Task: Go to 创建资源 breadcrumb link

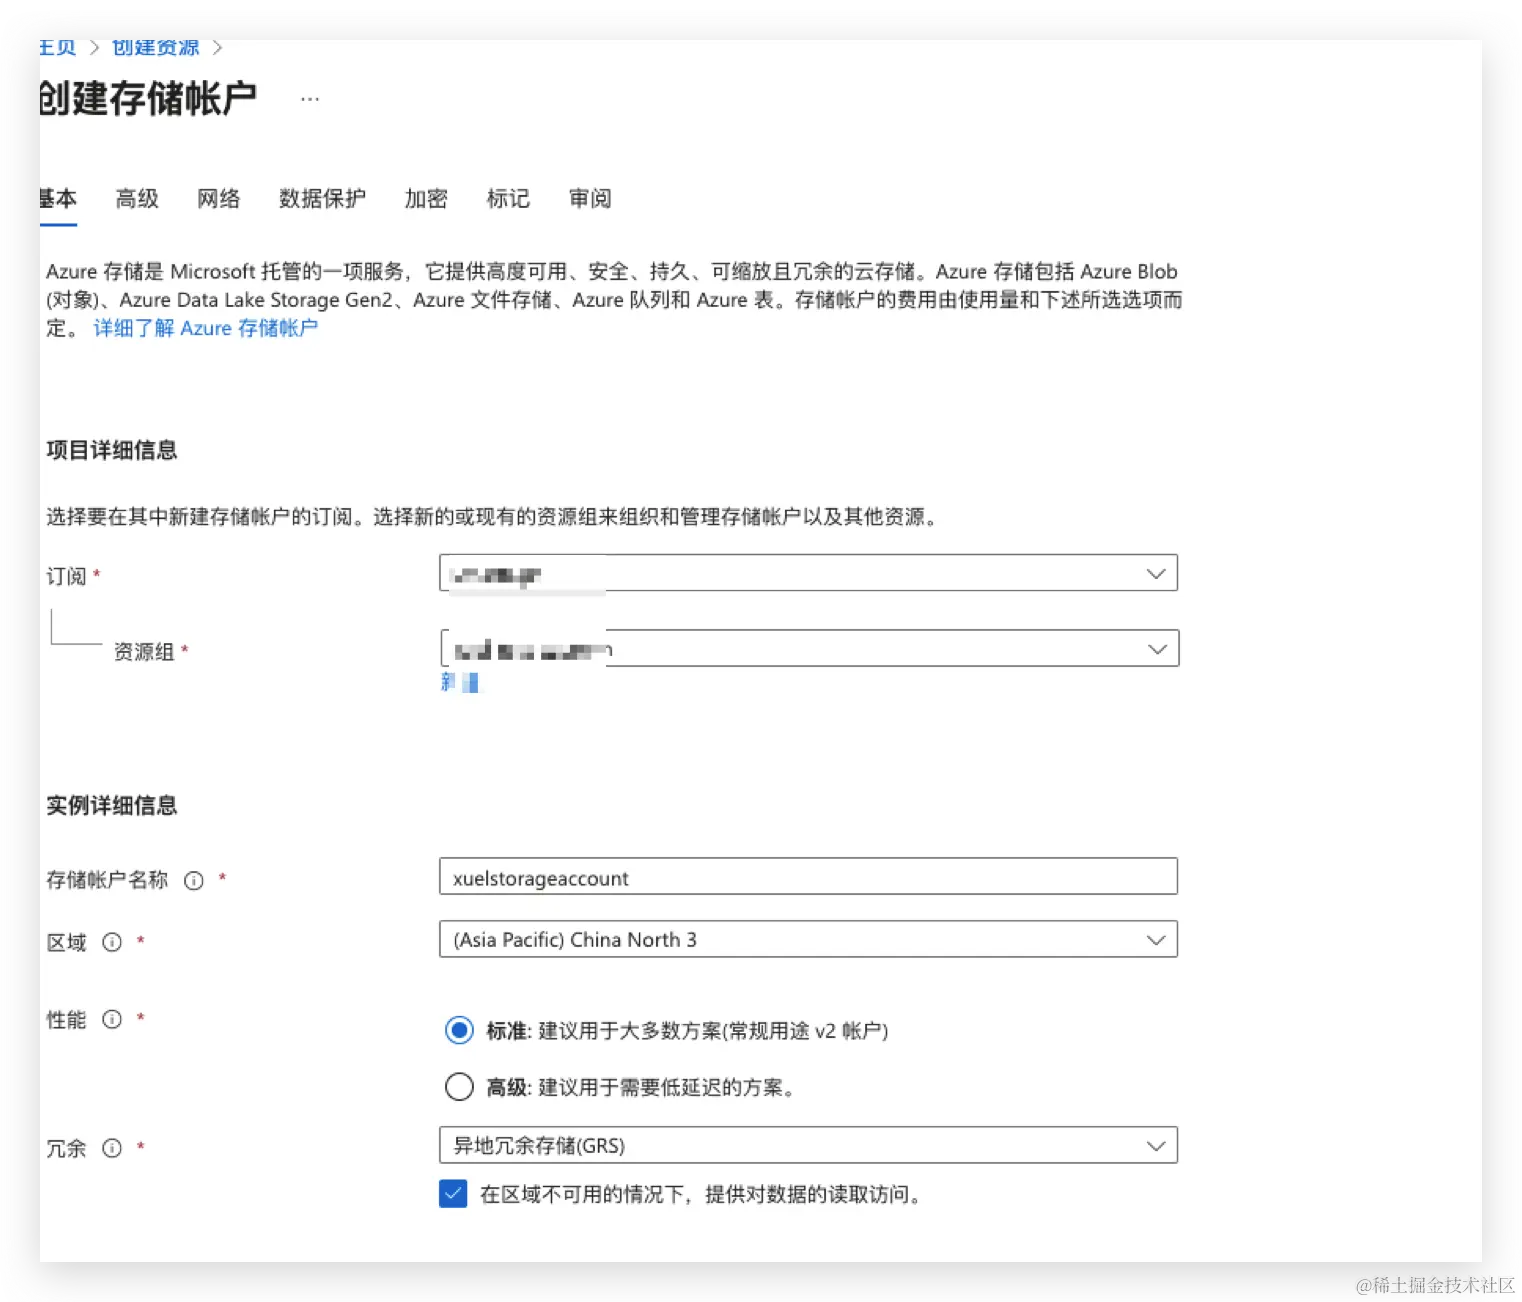Action: pyautogui.click(x=156, y=47)
